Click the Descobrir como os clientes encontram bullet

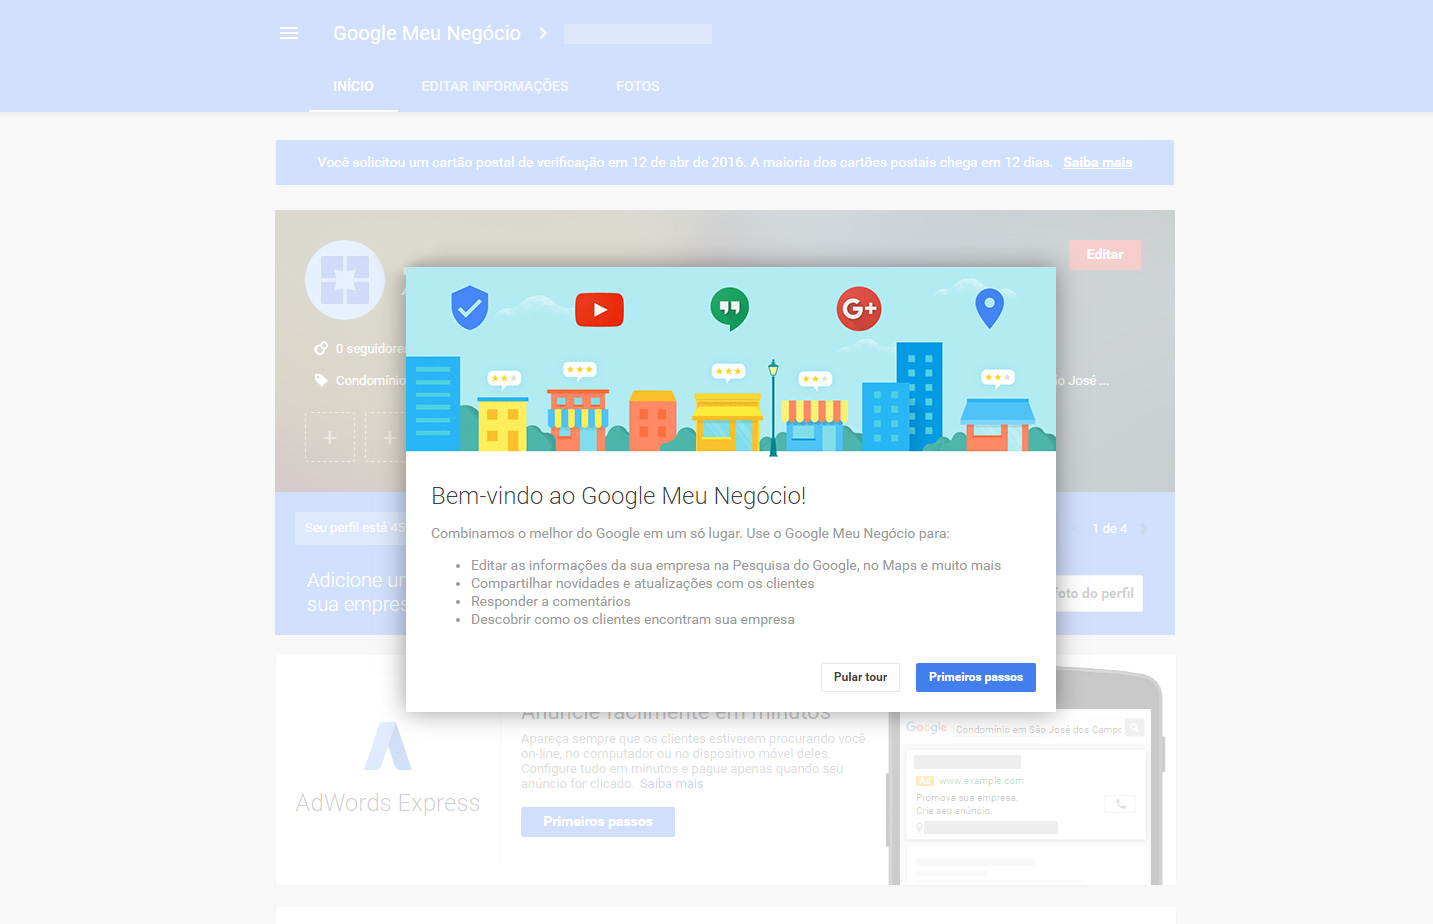(633, 619)
